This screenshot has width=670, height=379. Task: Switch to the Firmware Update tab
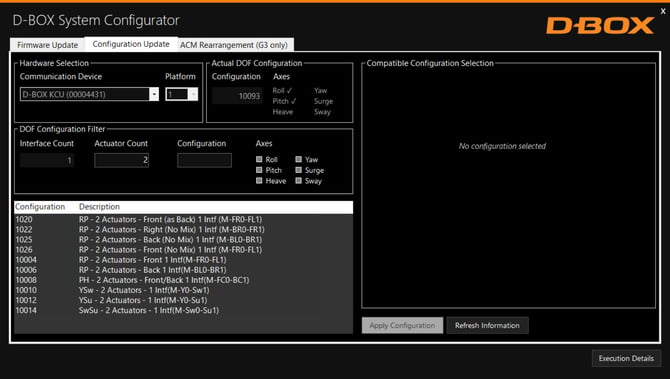47,45
